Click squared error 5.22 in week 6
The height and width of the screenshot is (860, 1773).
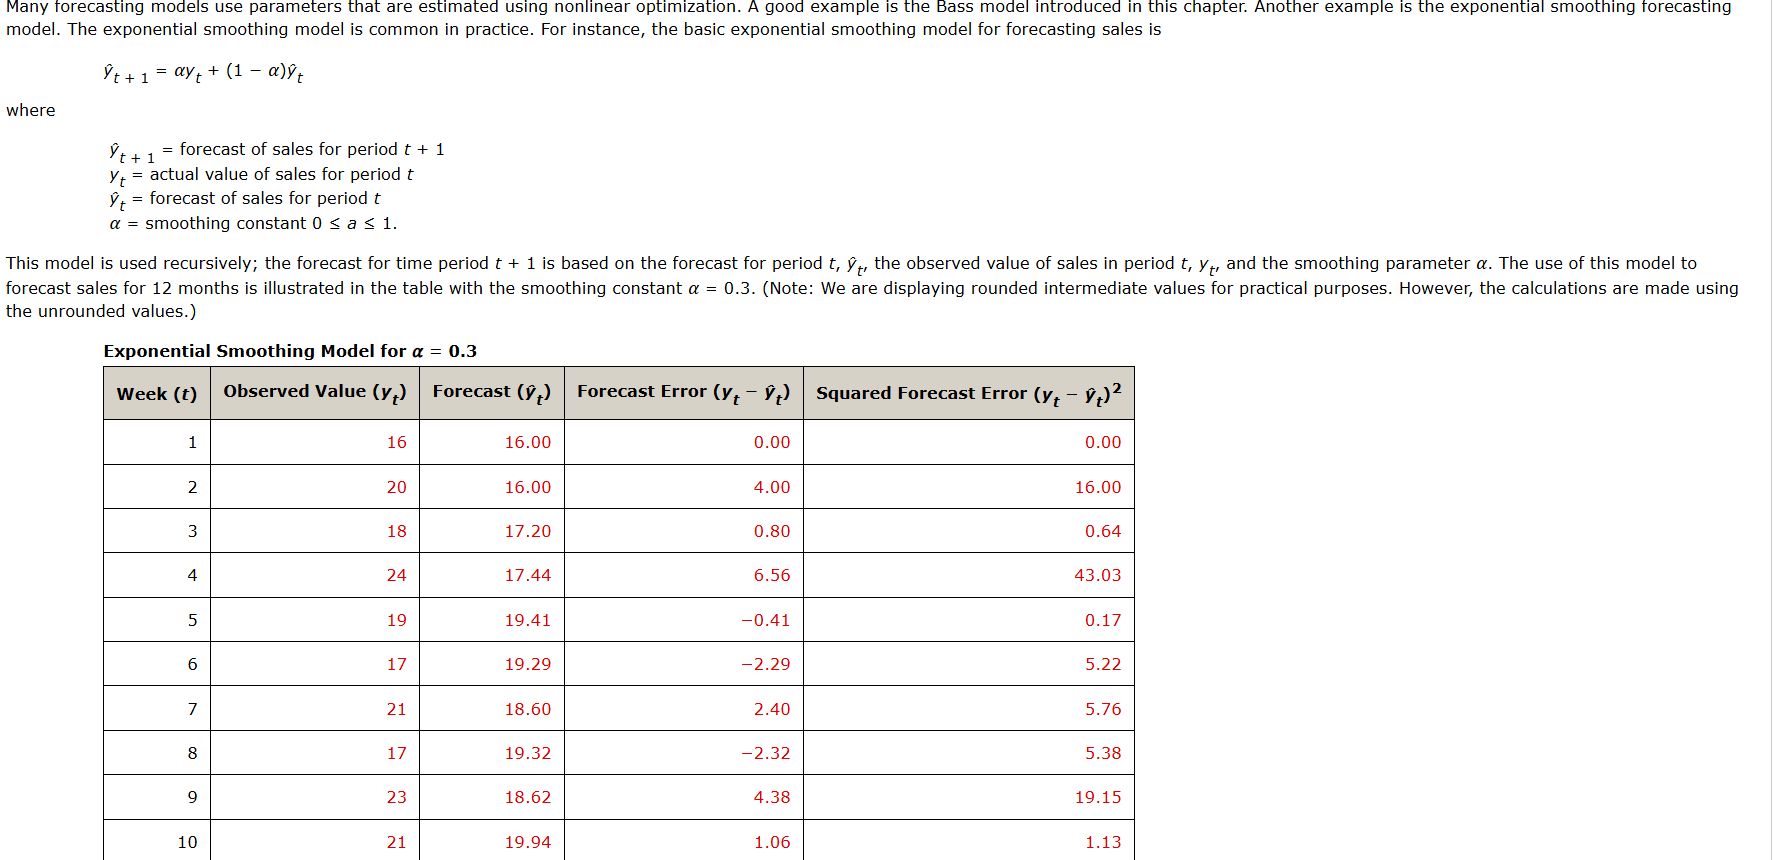(1103, 664)
